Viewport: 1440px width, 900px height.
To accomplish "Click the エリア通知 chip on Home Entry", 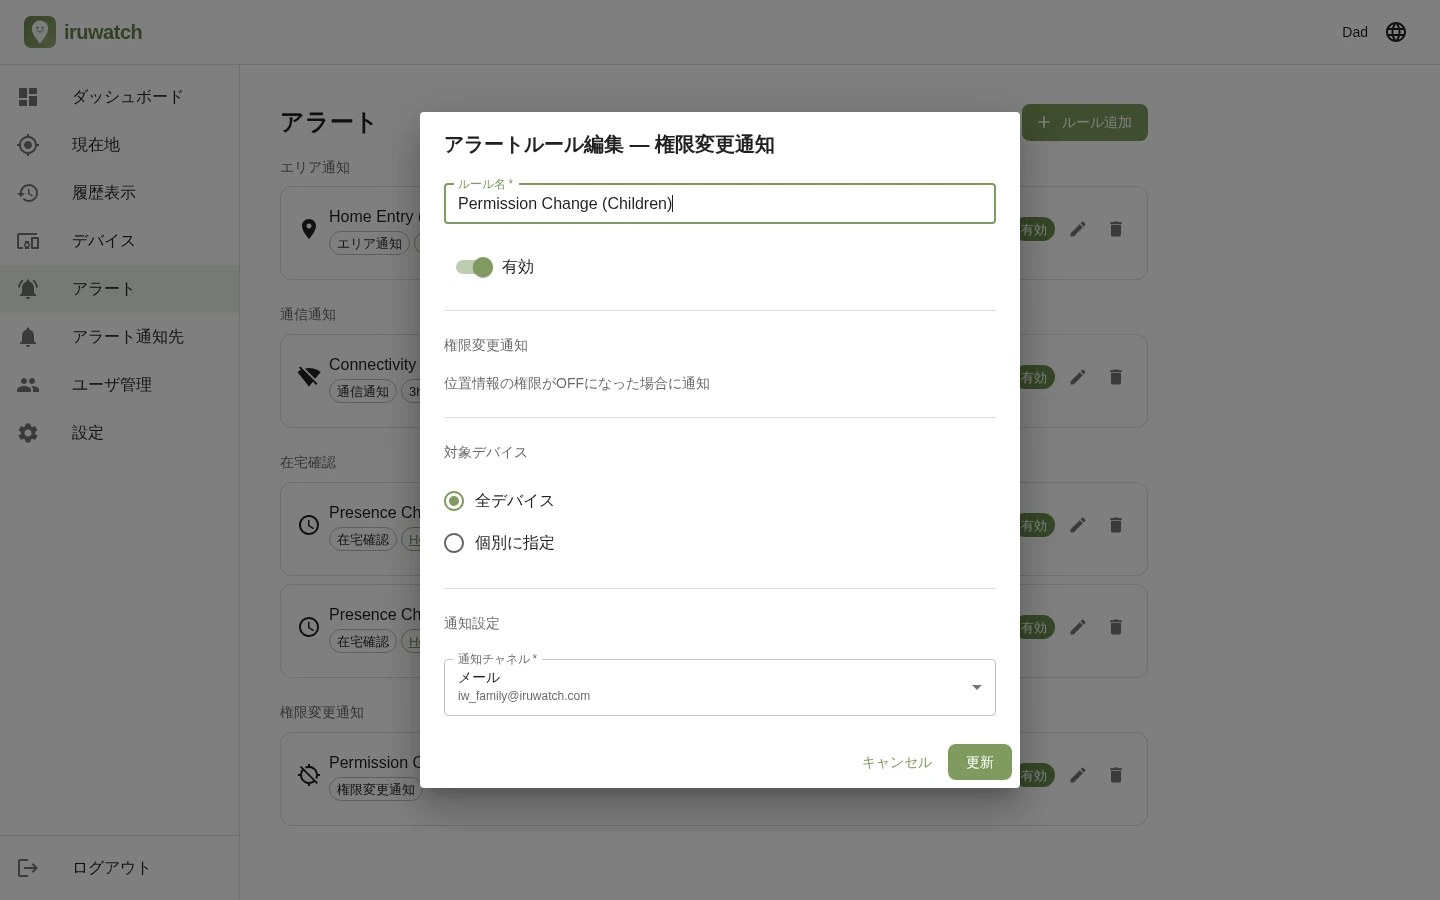I will coord(370,243).
